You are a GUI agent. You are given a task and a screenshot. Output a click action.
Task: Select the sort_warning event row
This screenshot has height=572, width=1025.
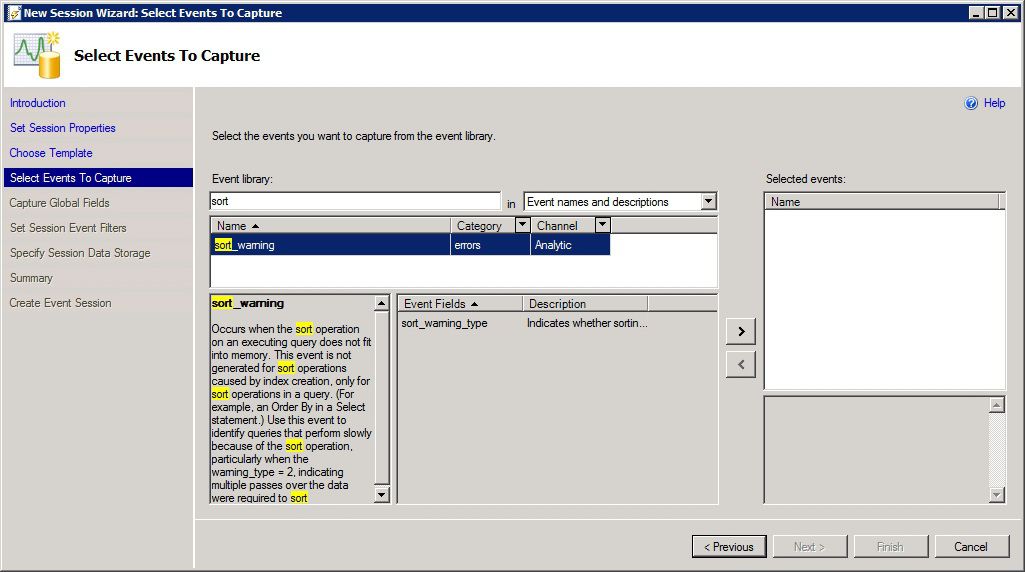click(x=410, y=245)
